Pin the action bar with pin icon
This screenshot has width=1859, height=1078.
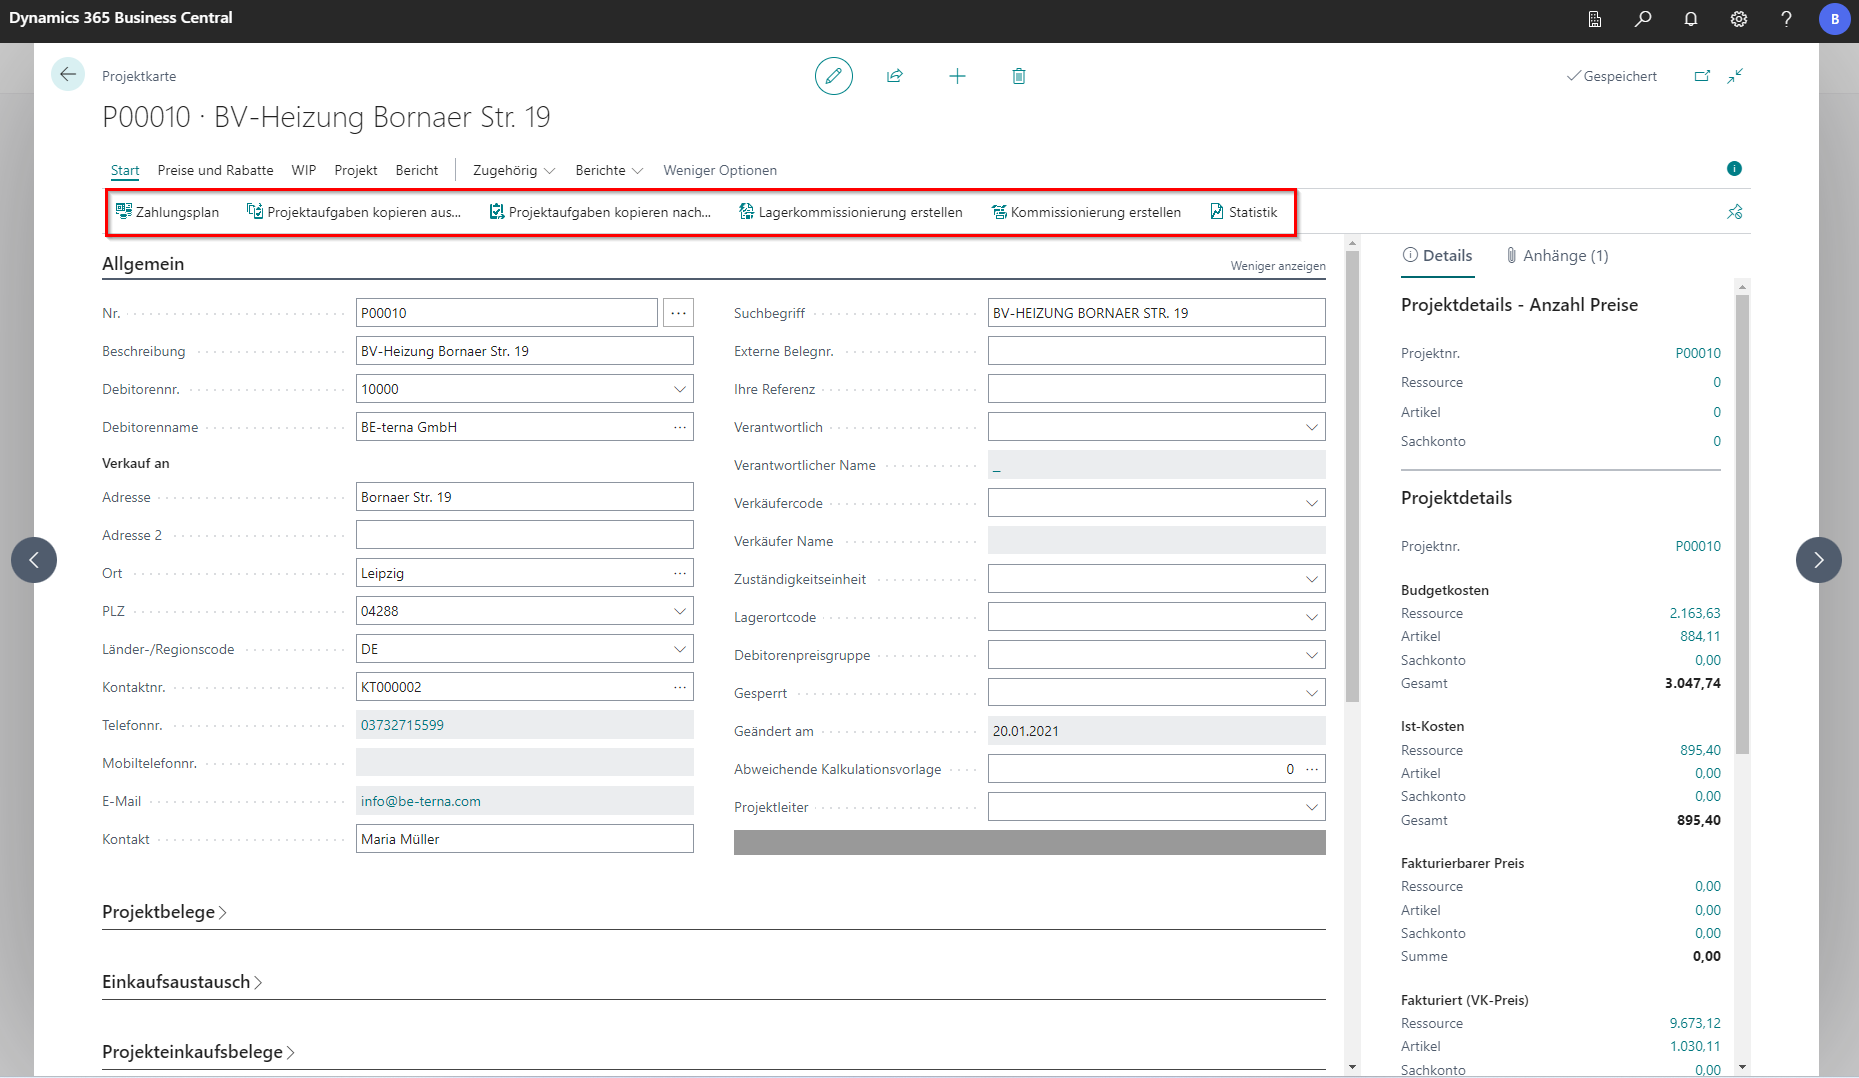[x=1735, y=212]
